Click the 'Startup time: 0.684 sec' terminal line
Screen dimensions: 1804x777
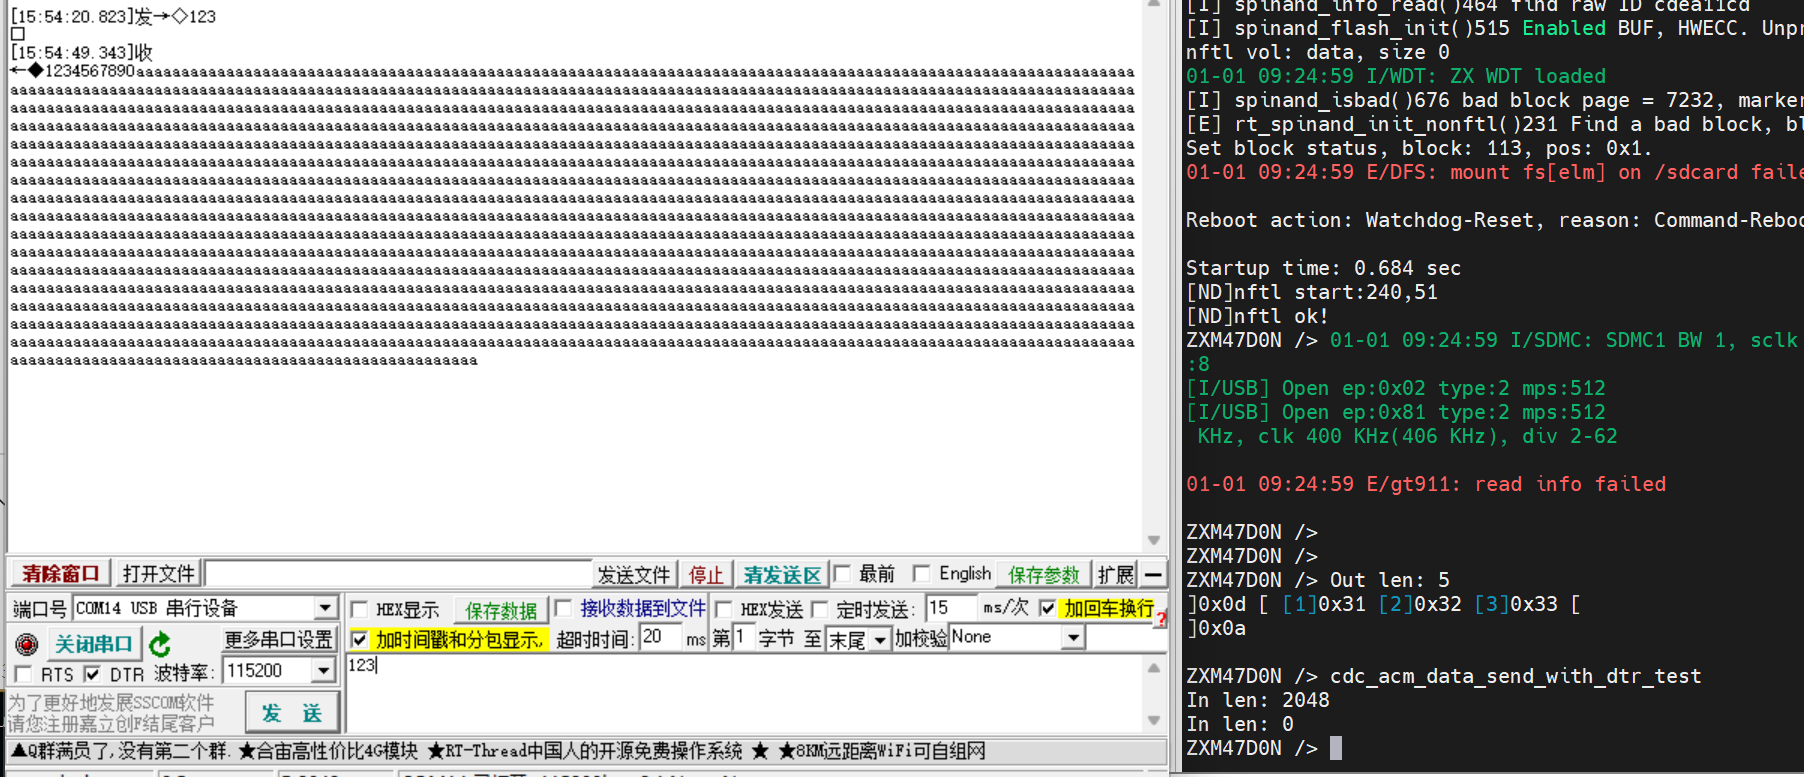click(1323, 268)
